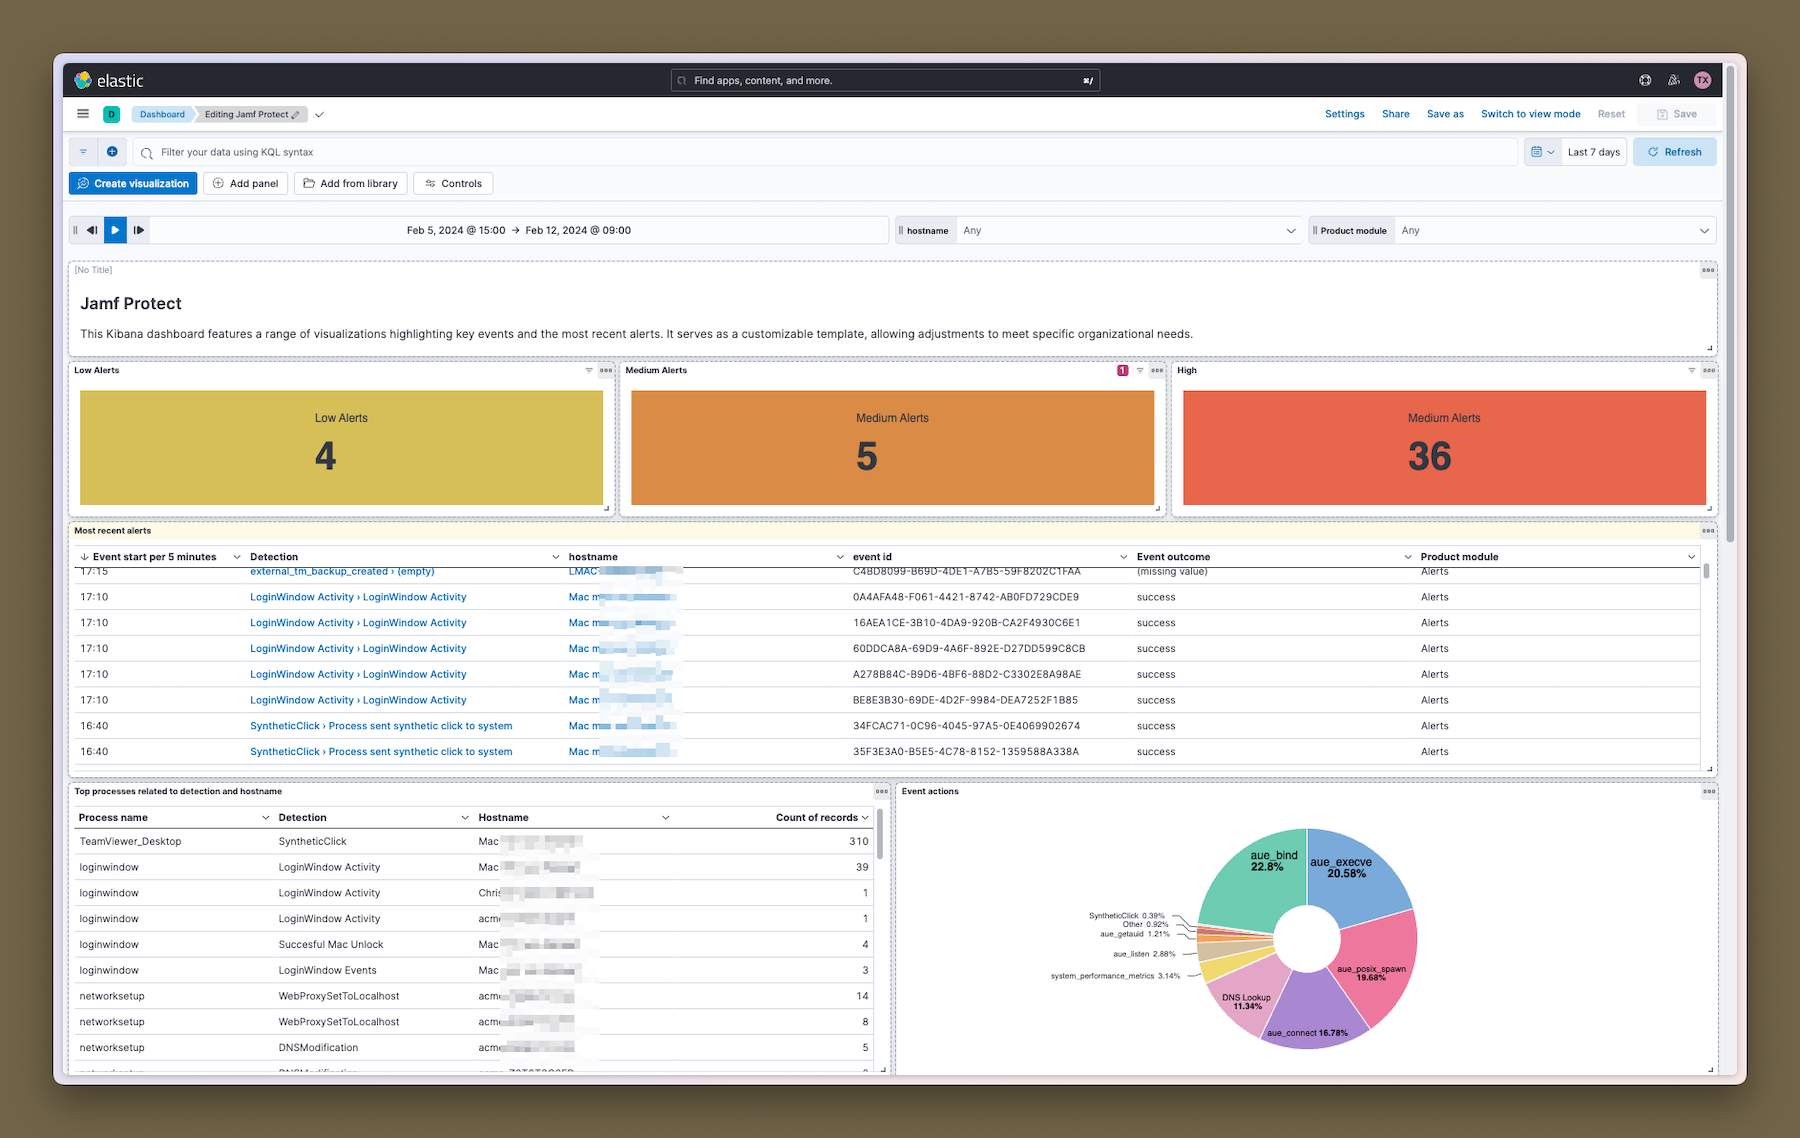Go to the Dashboard breadcrumb

point(162,114)
